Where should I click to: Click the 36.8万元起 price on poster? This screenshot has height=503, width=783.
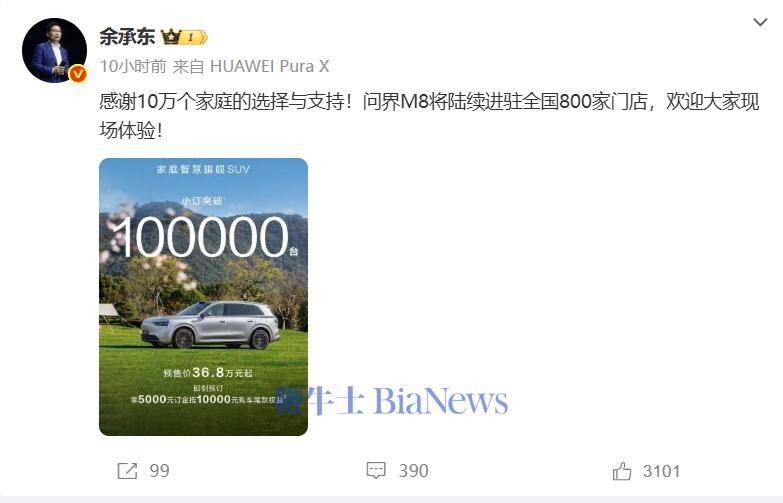tap(222, 373)
